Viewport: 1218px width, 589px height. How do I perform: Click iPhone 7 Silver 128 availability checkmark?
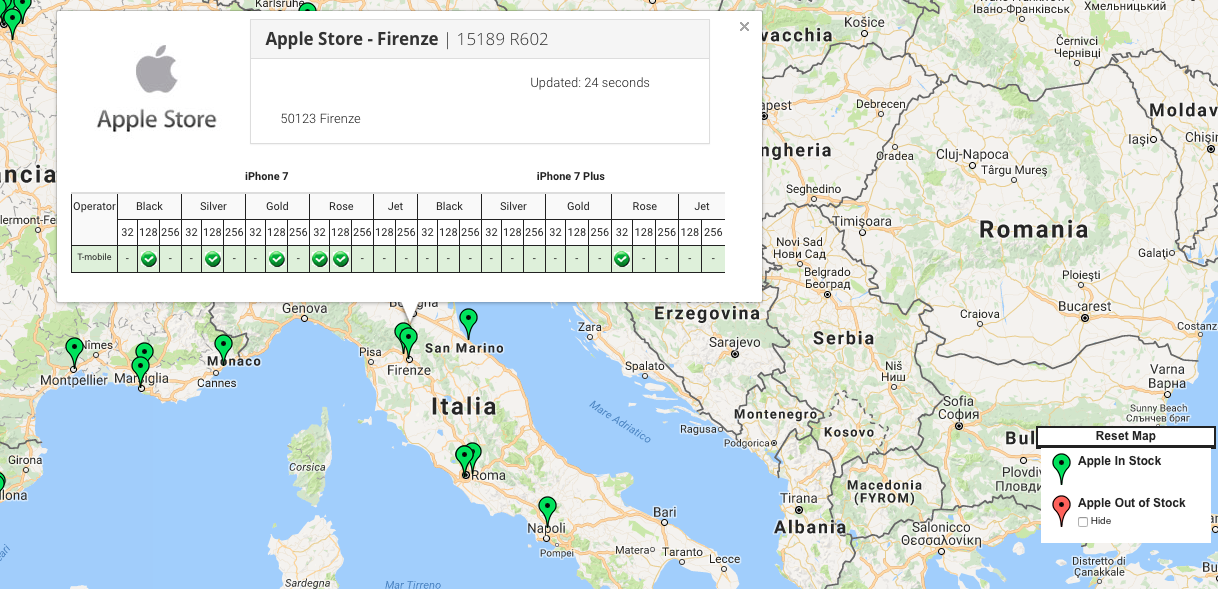213,260
